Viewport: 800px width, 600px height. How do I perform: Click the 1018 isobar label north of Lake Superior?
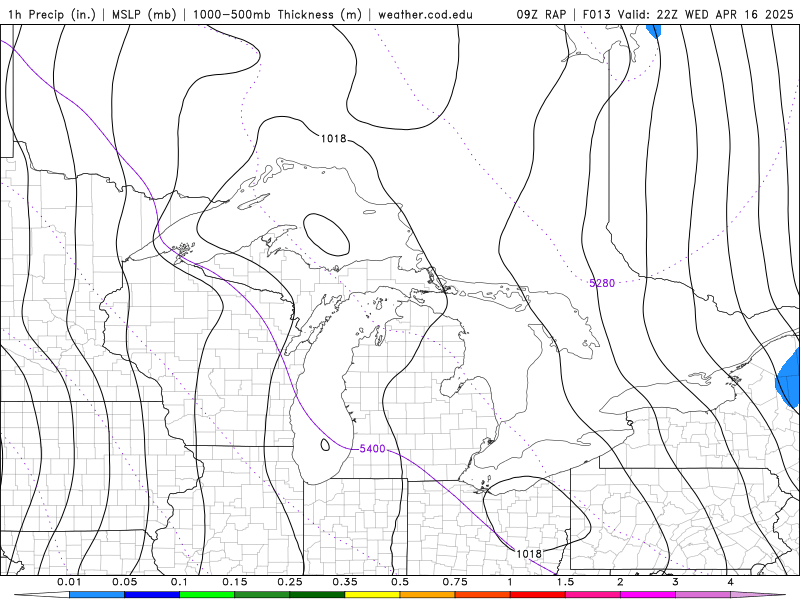[x=333, y=138]
